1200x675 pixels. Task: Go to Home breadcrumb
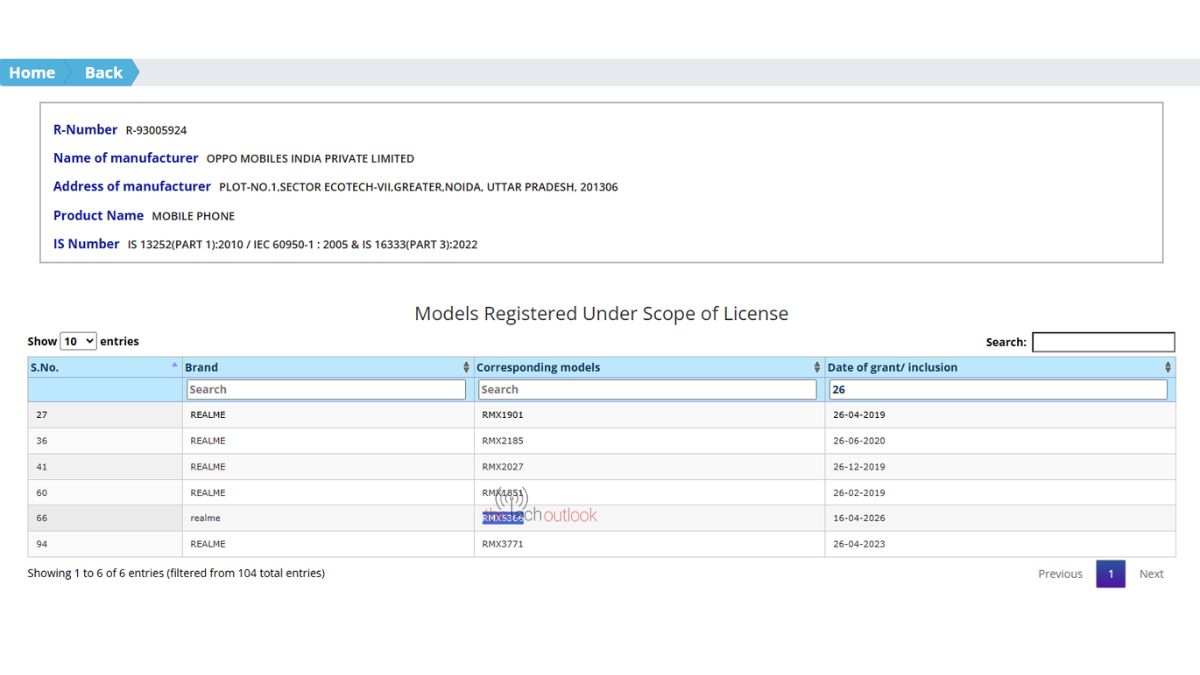coord(32,72)
